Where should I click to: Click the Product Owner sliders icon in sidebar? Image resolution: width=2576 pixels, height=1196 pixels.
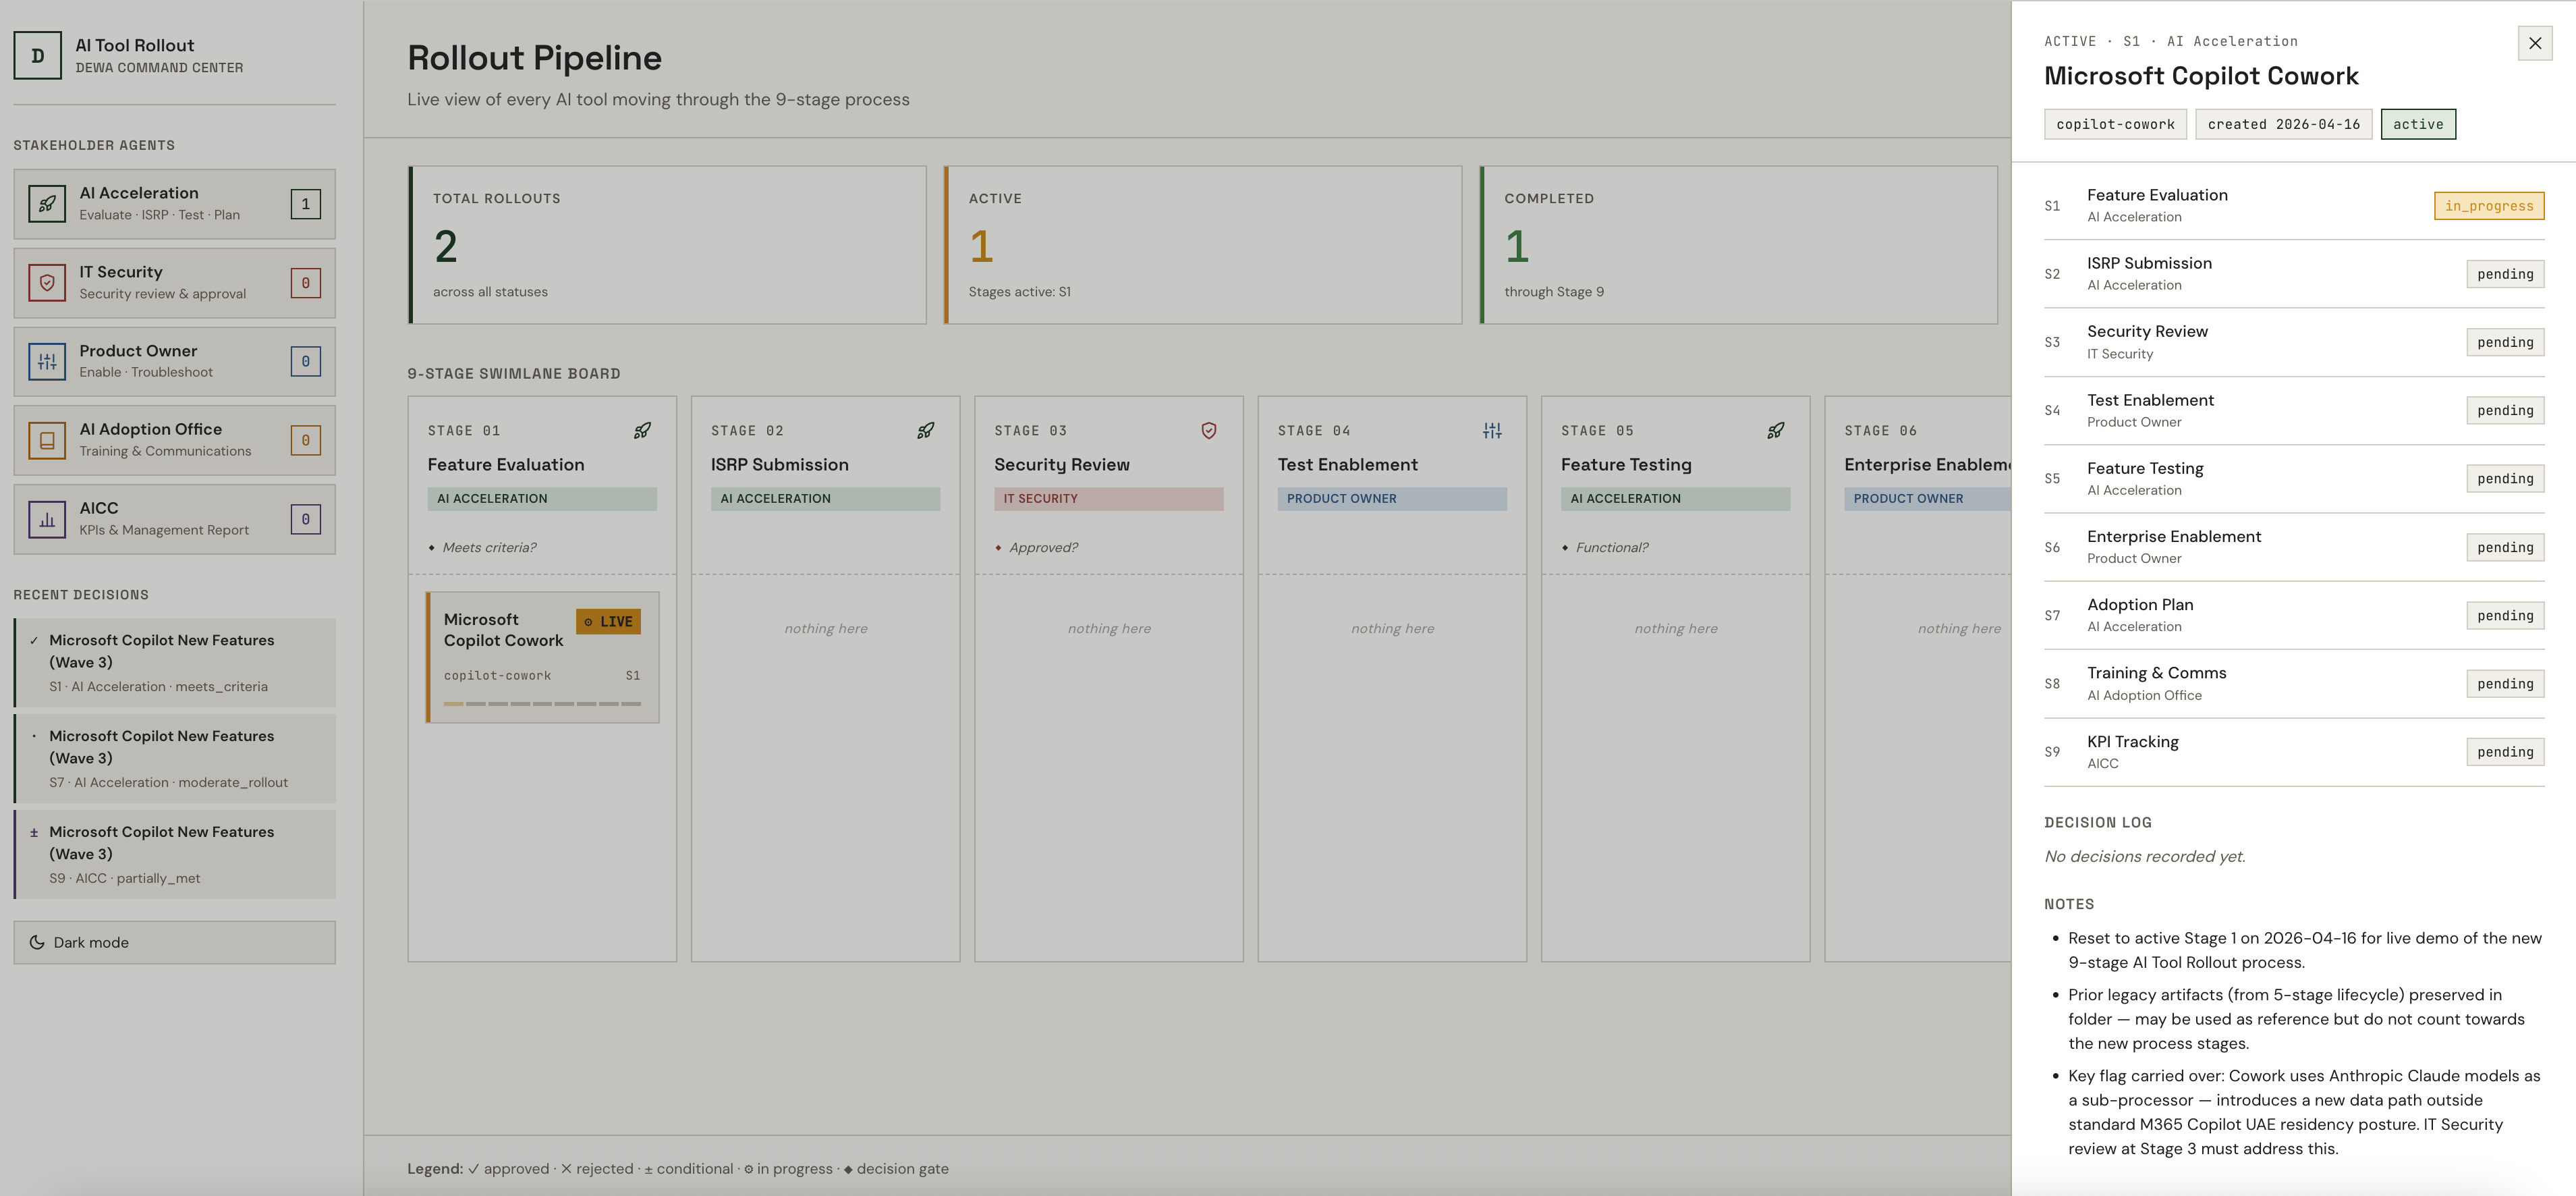click(x=47, y=362)
